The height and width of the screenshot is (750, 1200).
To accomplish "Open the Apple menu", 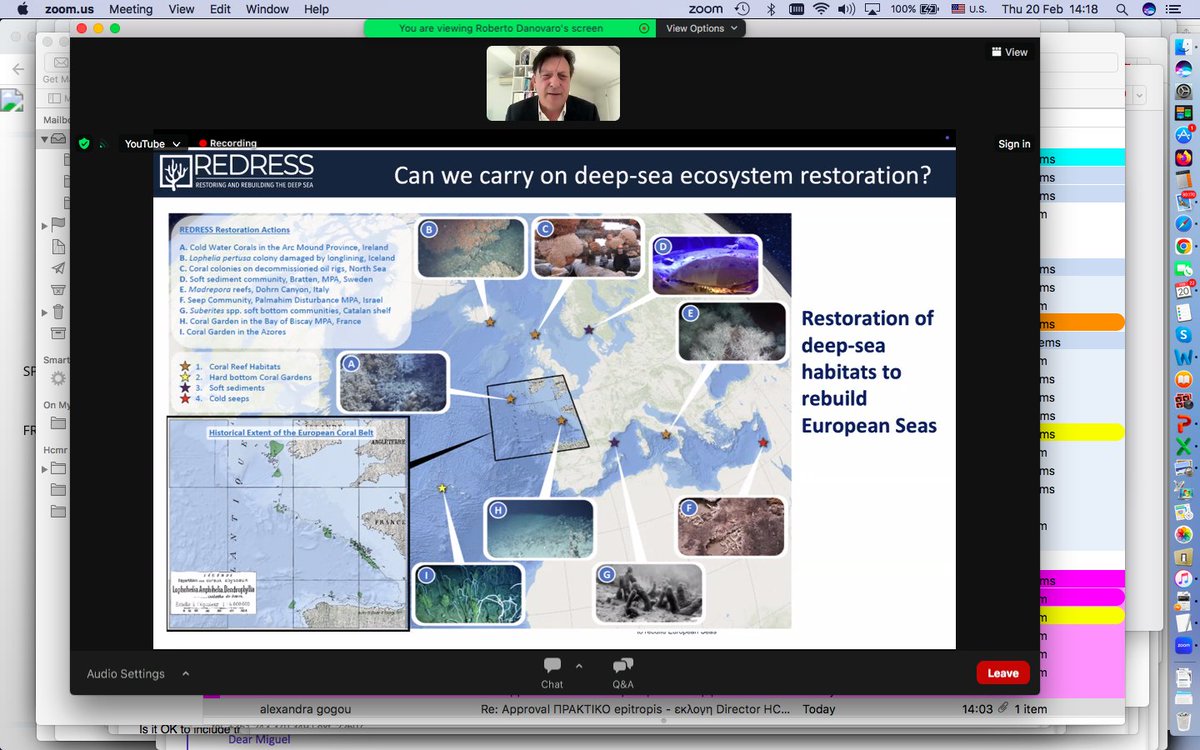I will (23, 9).
